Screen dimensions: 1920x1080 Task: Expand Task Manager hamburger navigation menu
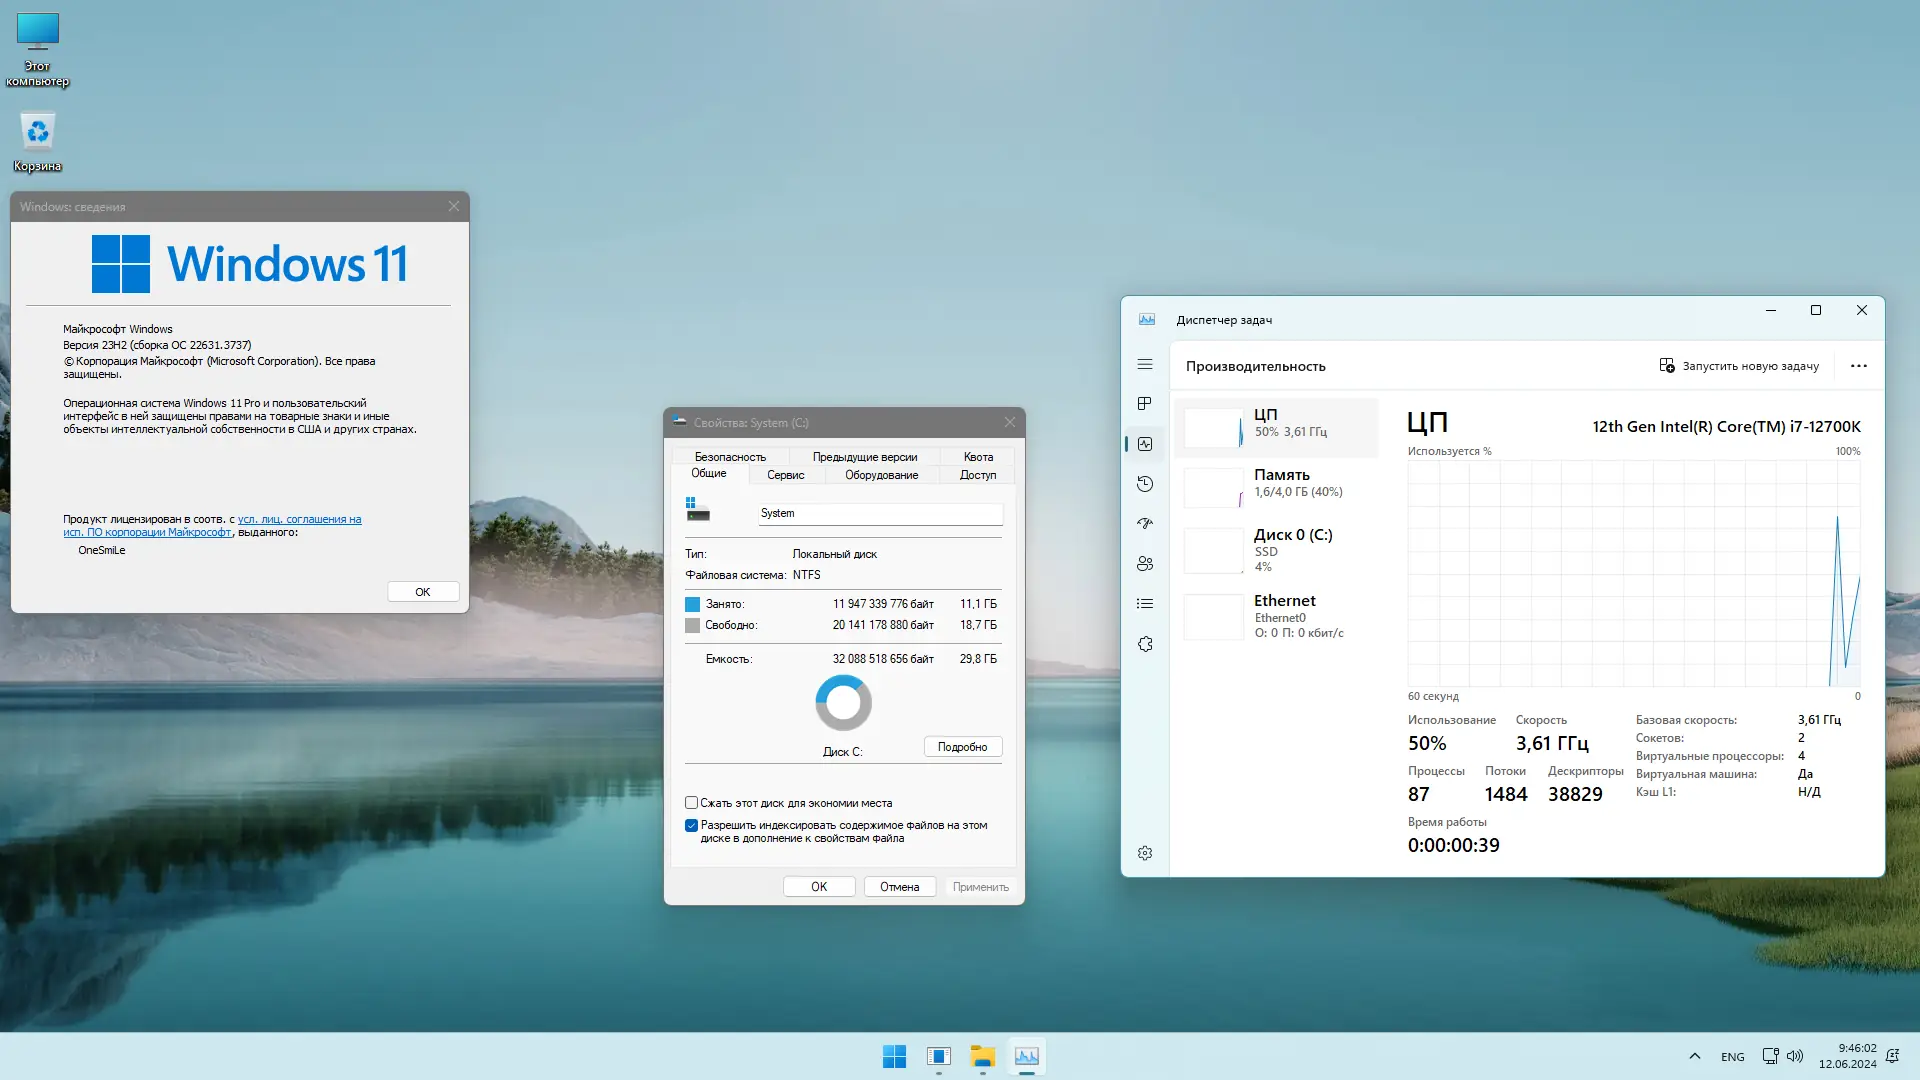(x=1145, y=365)
